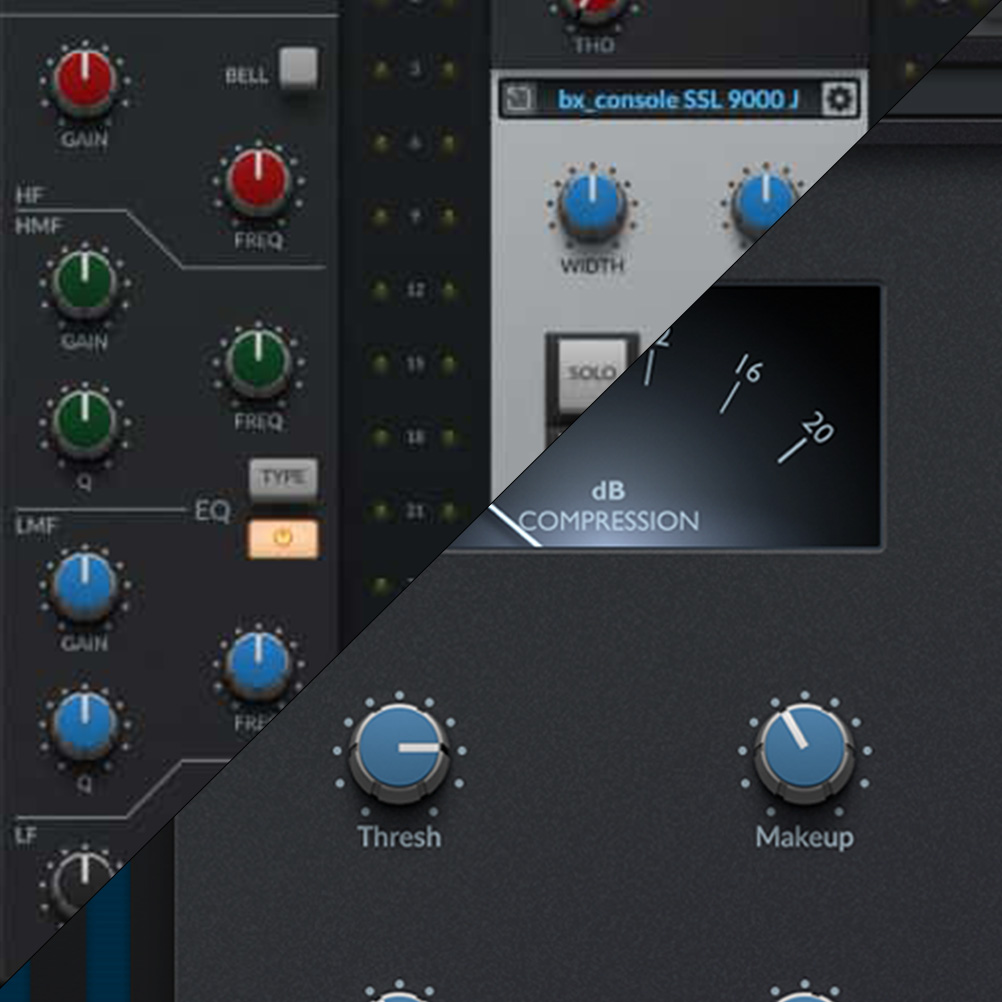This screenshot has height=1002, width=1002.
Task: Click the blue LMF GAIN knob
Action: coord(85,587)
